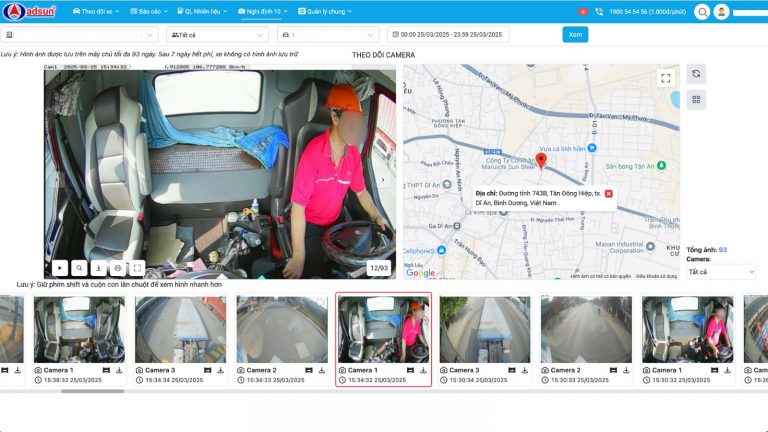This screenshot has width=768, height=432.
Task: Open the search icon in top bar
Action: coord(702,12)
